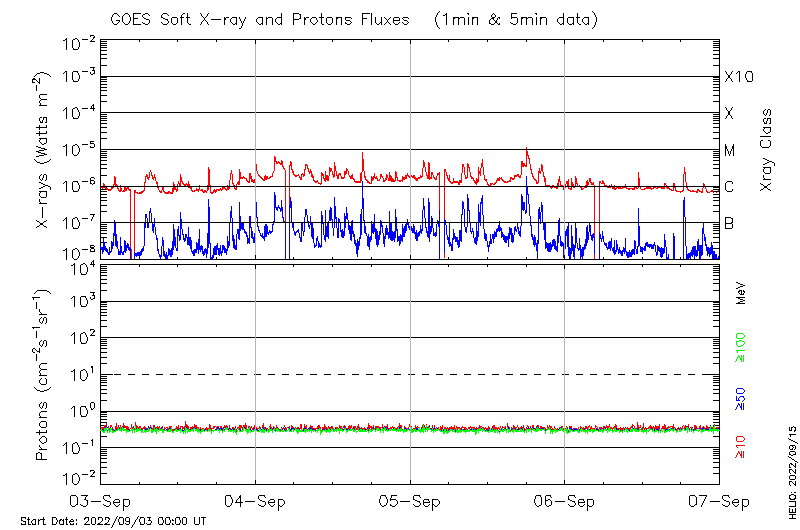This screenshot has width=800, height=530.
Task: Select the C flare class label
Action: pyautogui.click(x=729, y=187)
